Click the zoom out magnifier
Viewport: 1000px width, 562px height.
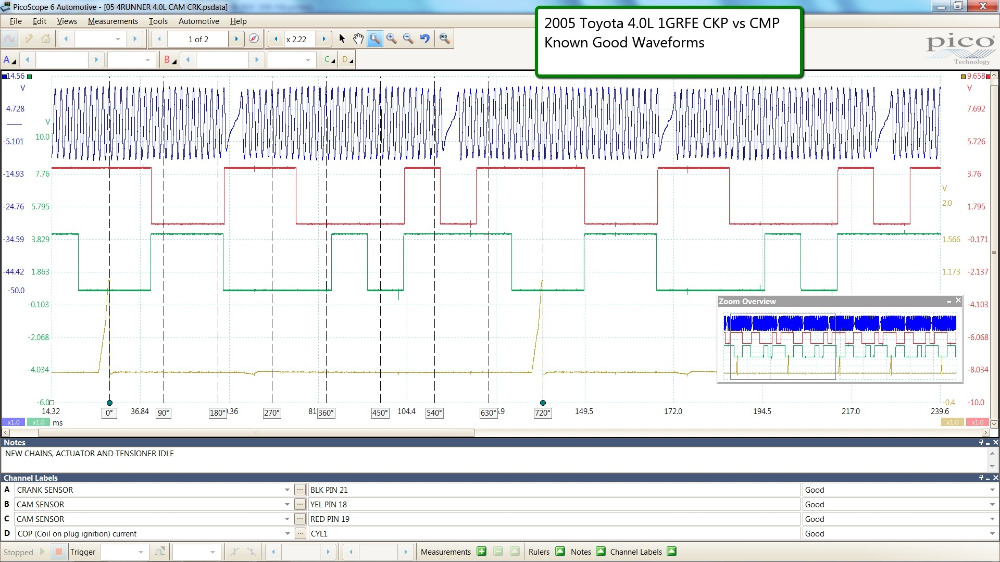pyautogui.click(x=407, y=39)
